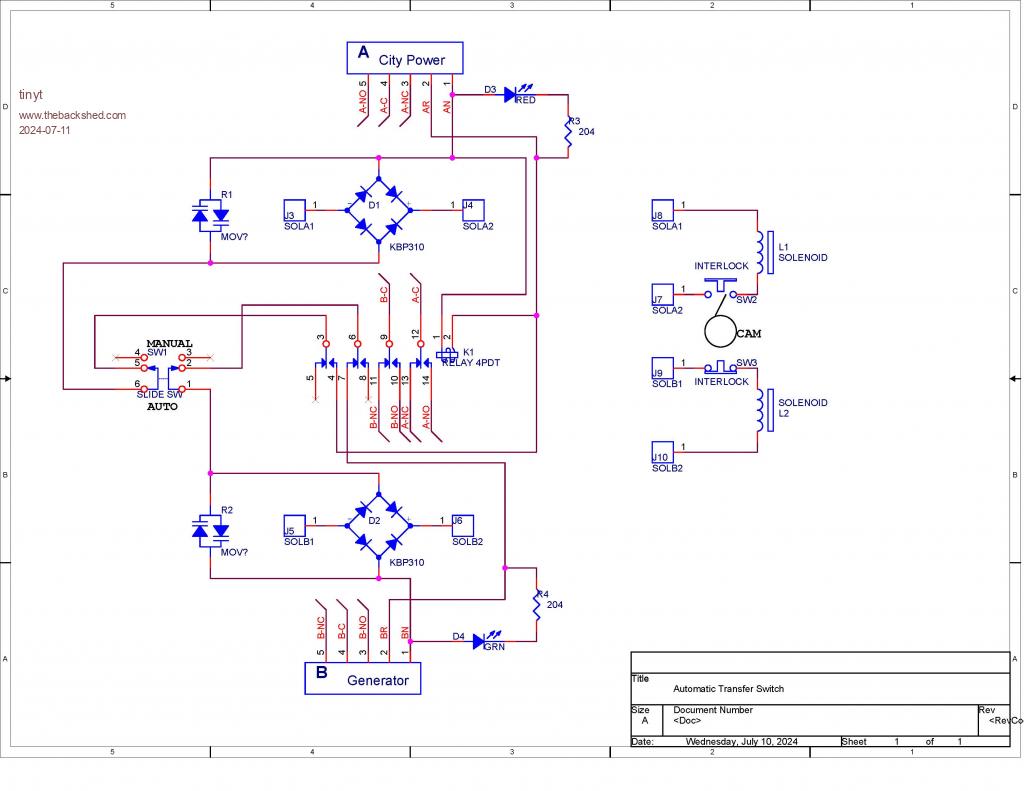Screen dimensions: 1024x791
Task: Click the D3 red LED symbol
Action: point(510,95)
